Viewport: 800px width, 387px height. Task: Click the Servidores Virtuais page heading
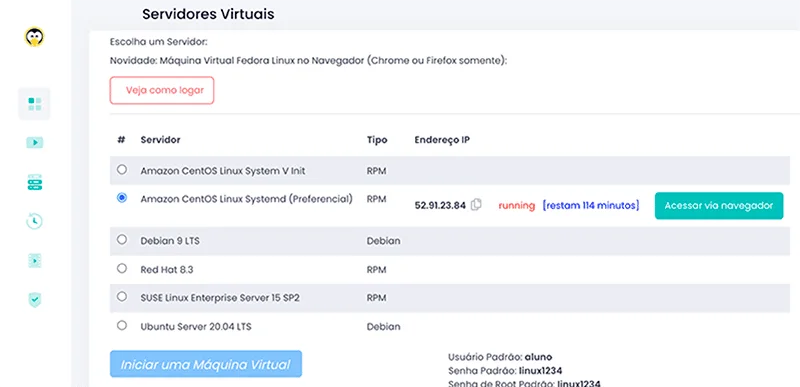(208, 14)
